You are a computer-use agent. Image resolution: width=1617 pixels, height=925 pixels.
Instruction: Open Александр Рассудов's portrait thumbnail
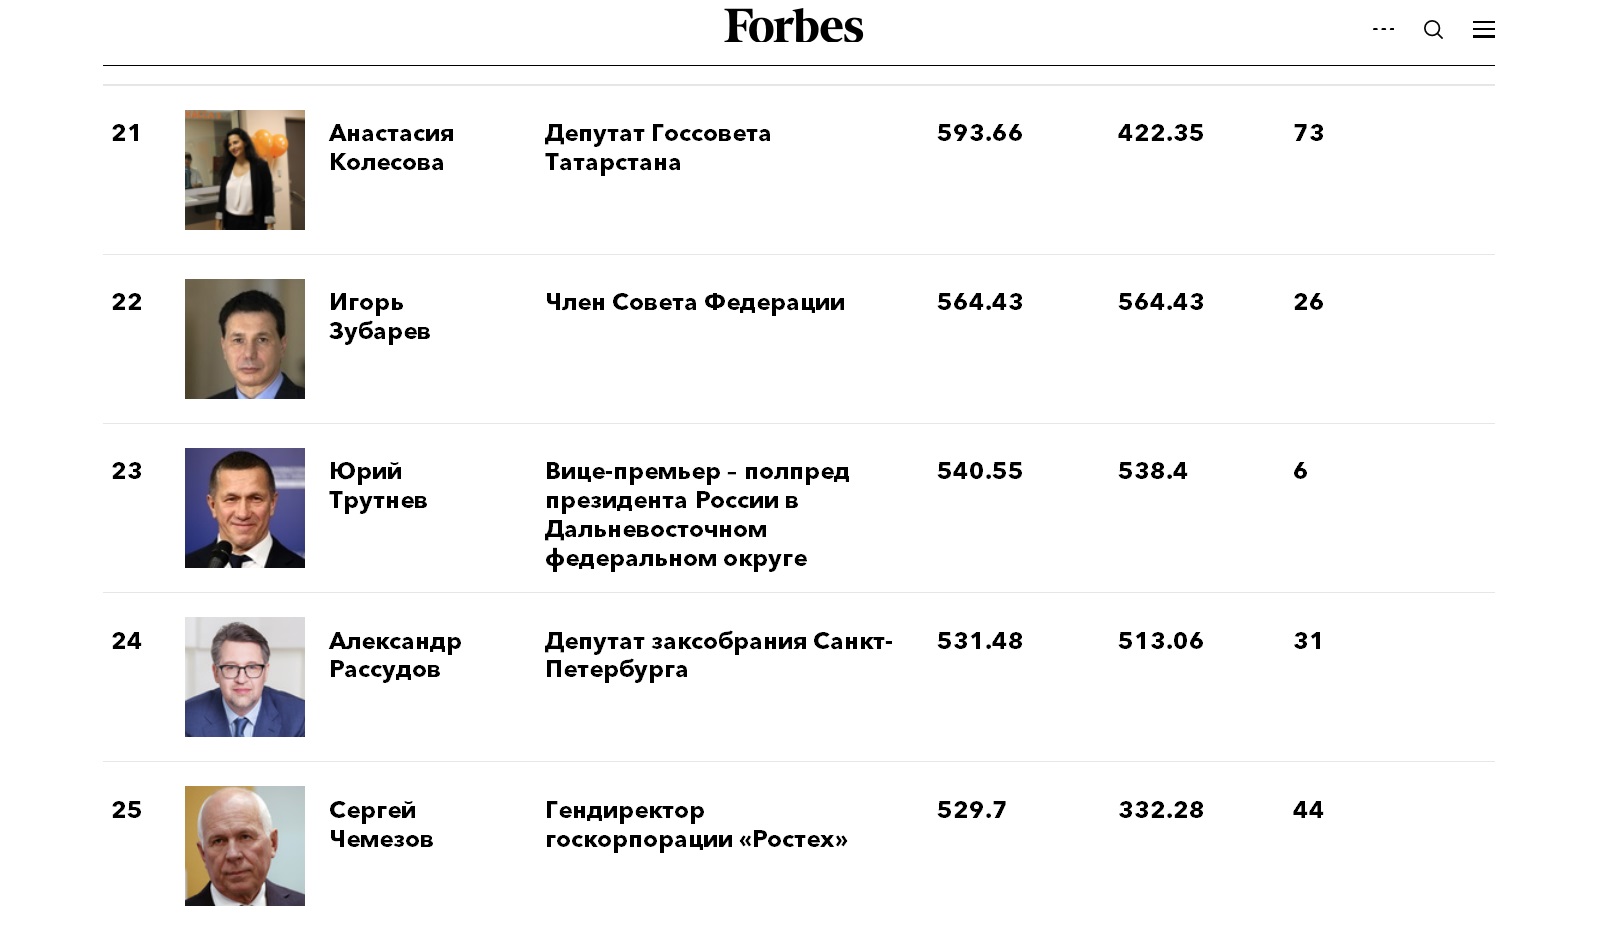pos(245,677)
